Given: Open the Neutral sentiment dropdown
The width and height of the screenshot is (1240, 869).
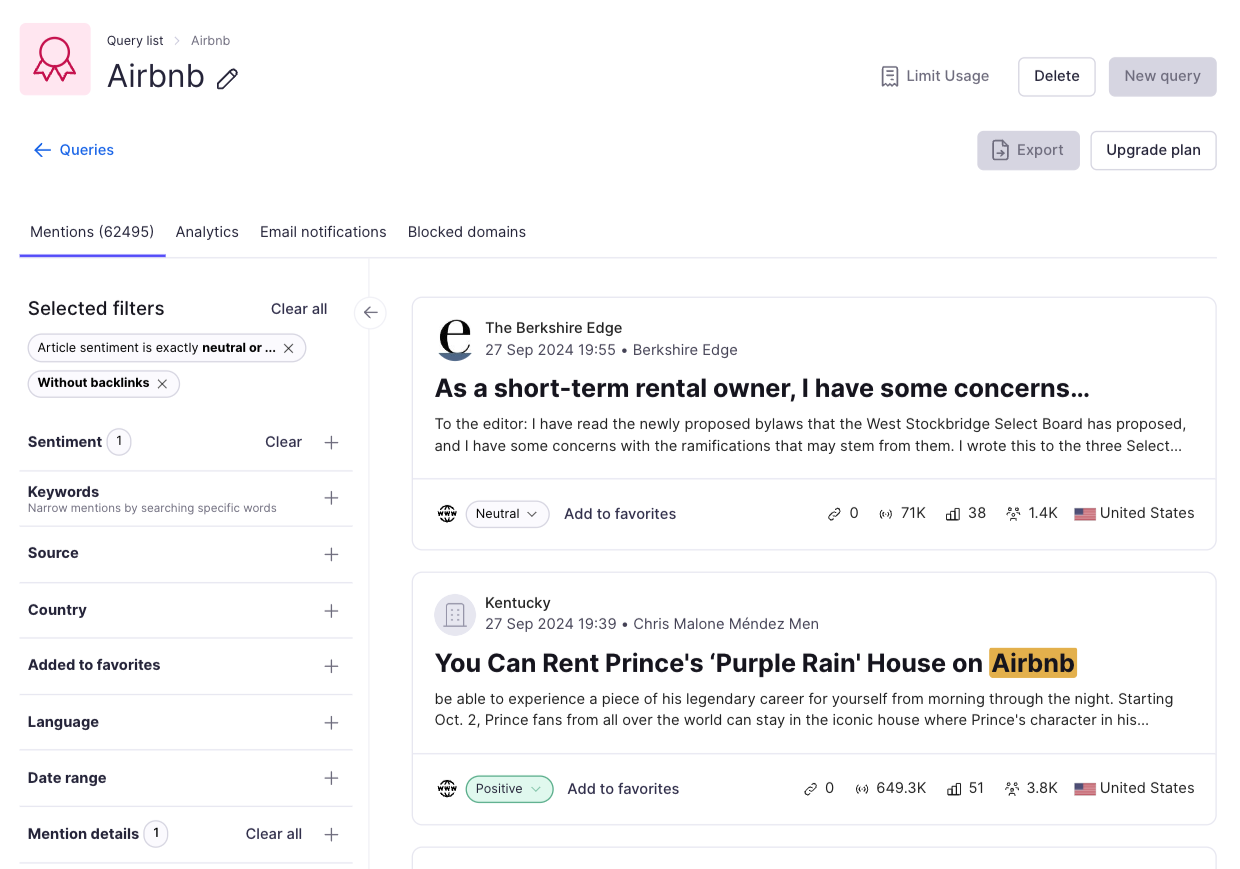Looking at the screenshot, I should point(507,513).
